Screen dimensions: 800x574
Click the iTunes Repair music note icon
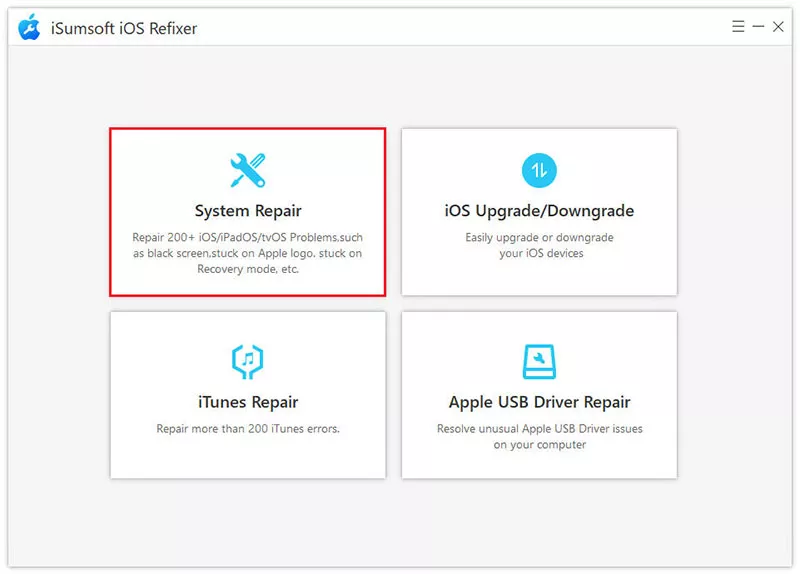click(247, 361)
